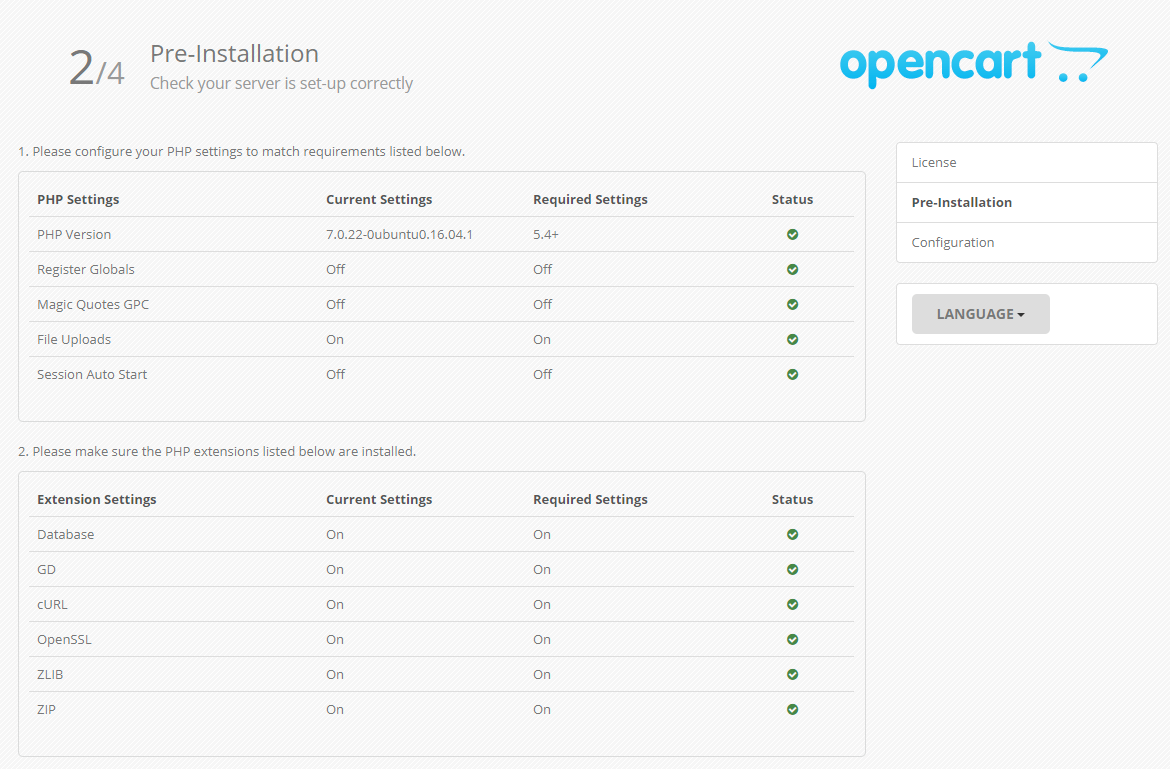Click the cURL status check icon
The width and height of the screenshot is (1170, 769).
(x=792, y=604)
